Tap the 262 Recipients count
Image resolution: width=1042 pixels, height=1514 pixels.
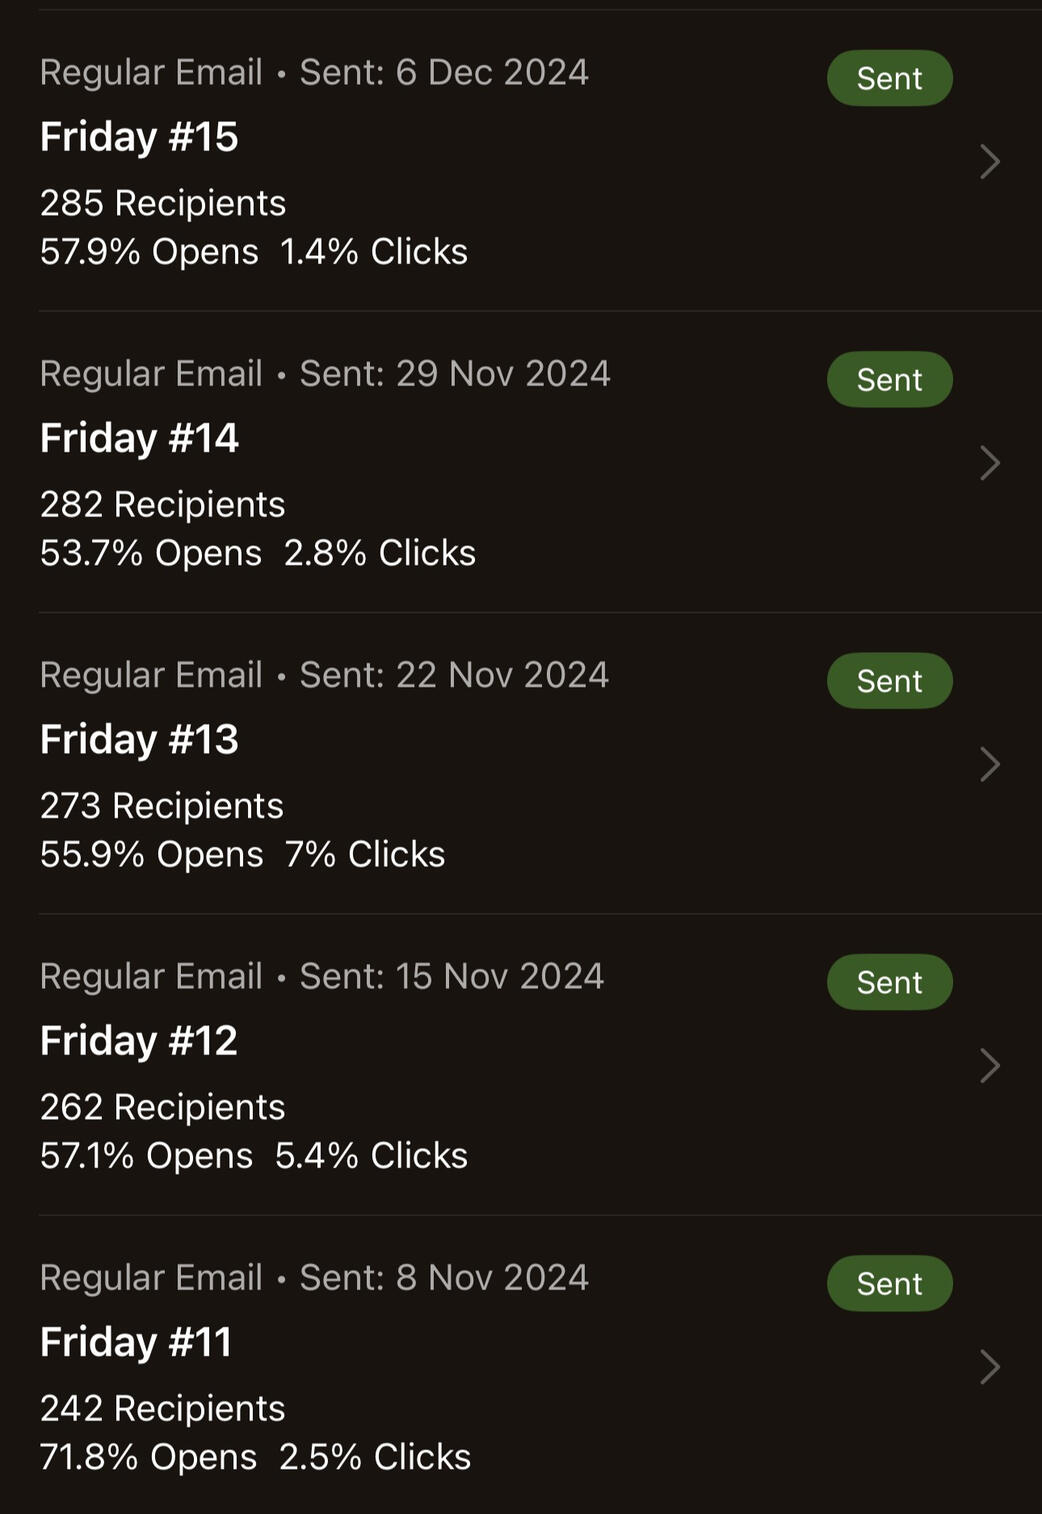click(x=163, y=1107)
